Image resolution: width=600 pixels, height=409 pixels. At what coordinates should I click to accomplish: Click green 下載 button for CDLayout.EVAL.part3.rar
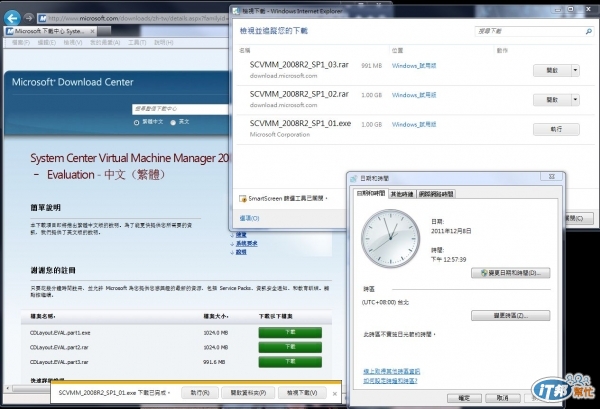click(x=290, y=362)
